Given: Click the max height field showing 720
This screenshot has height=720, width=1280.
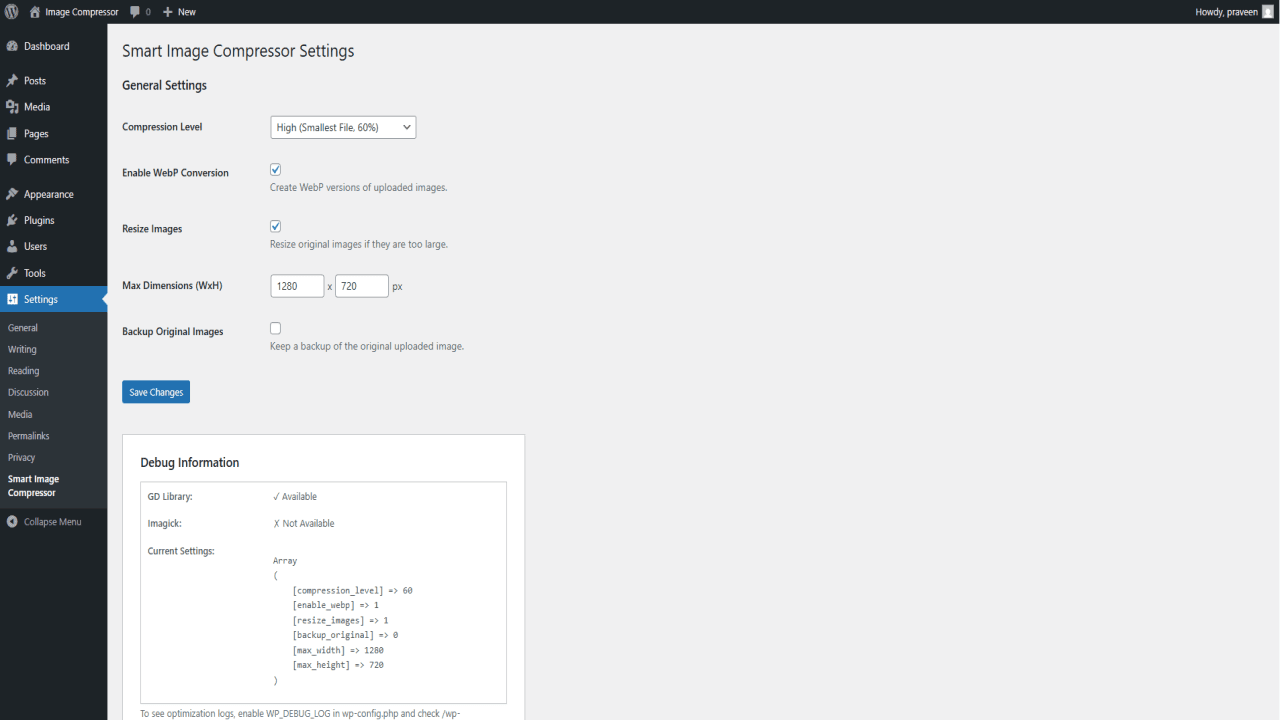Looking at the screenshot, I should [362, 286].
